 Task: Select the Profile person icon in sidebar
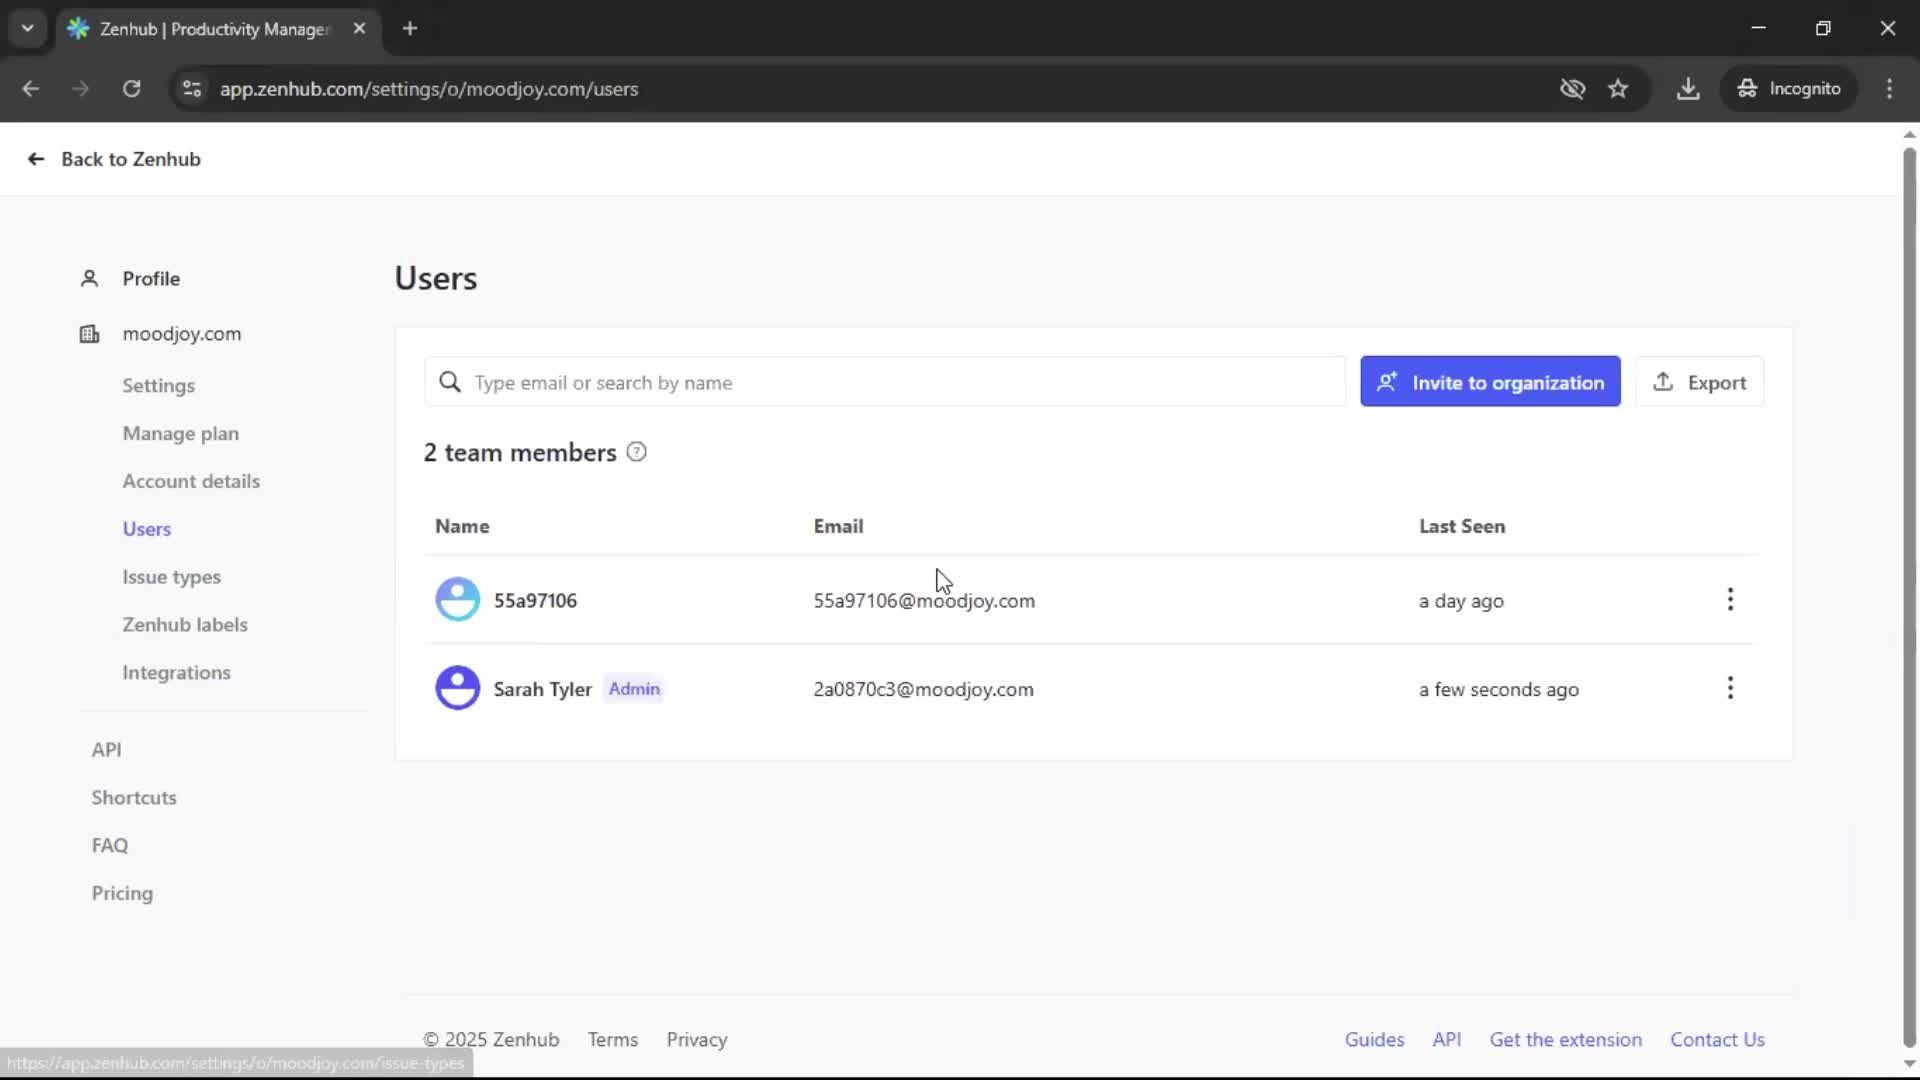(x=89, y=278)
